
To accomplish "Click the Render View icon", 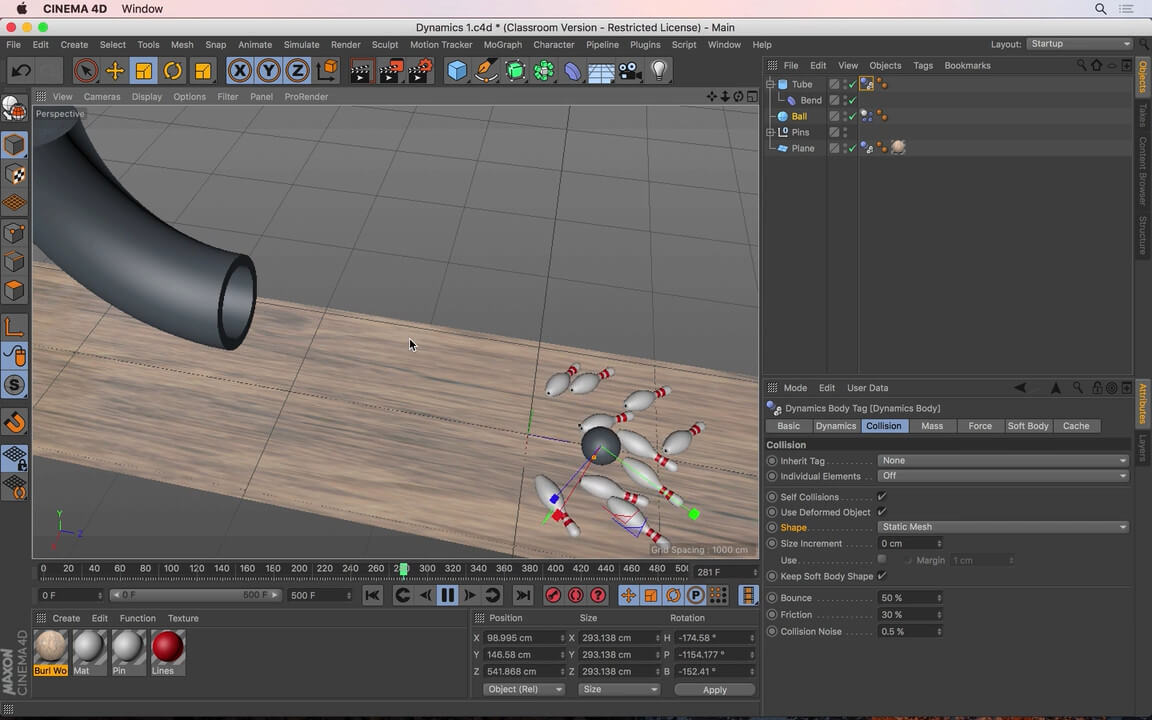I will click(x=360, y=70).
